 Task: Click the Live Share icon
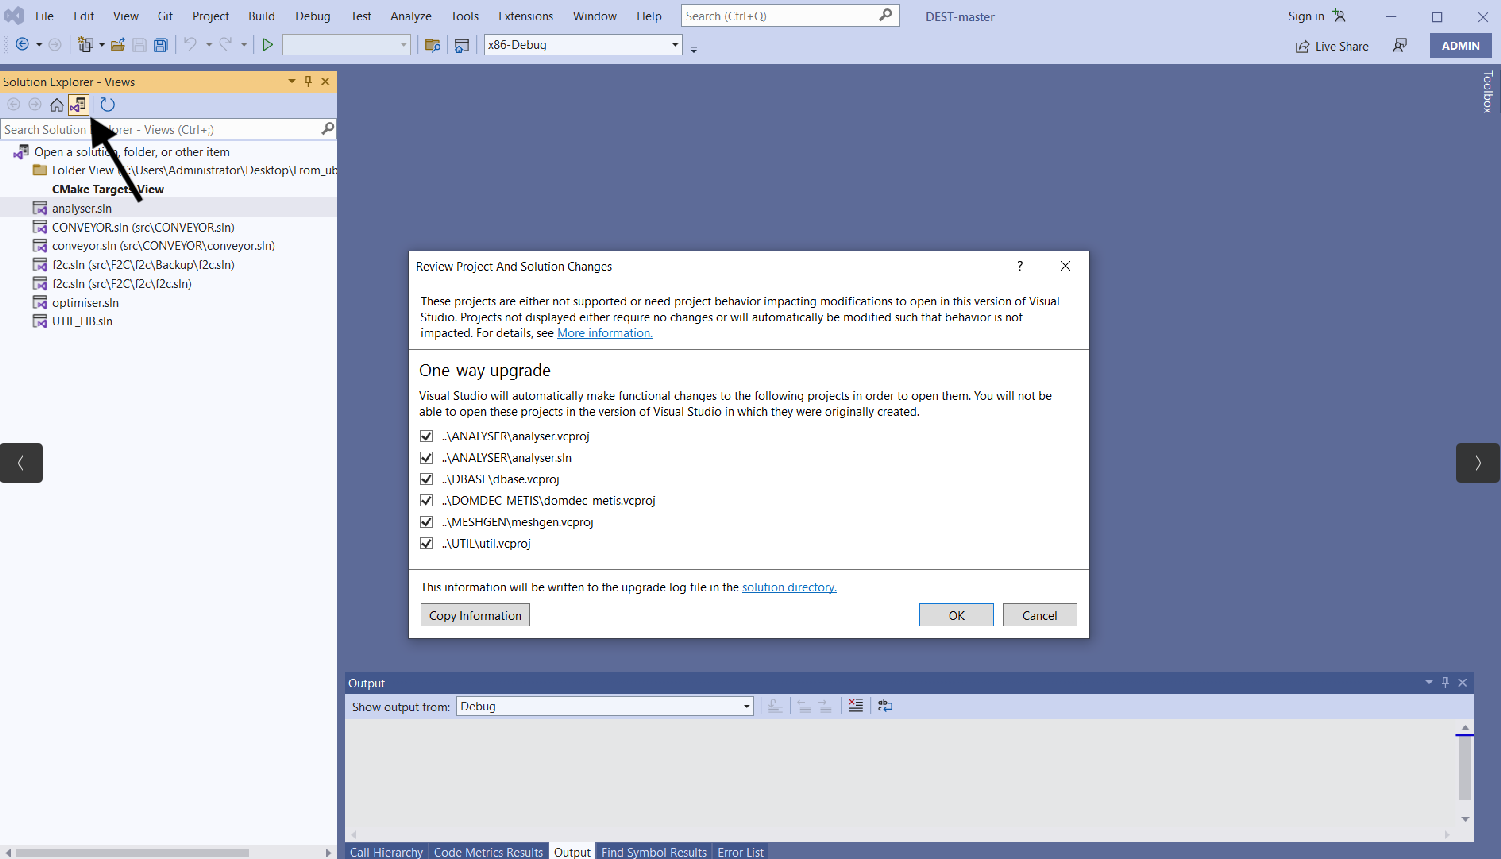pyautogui.click(x=1302, y=46)
